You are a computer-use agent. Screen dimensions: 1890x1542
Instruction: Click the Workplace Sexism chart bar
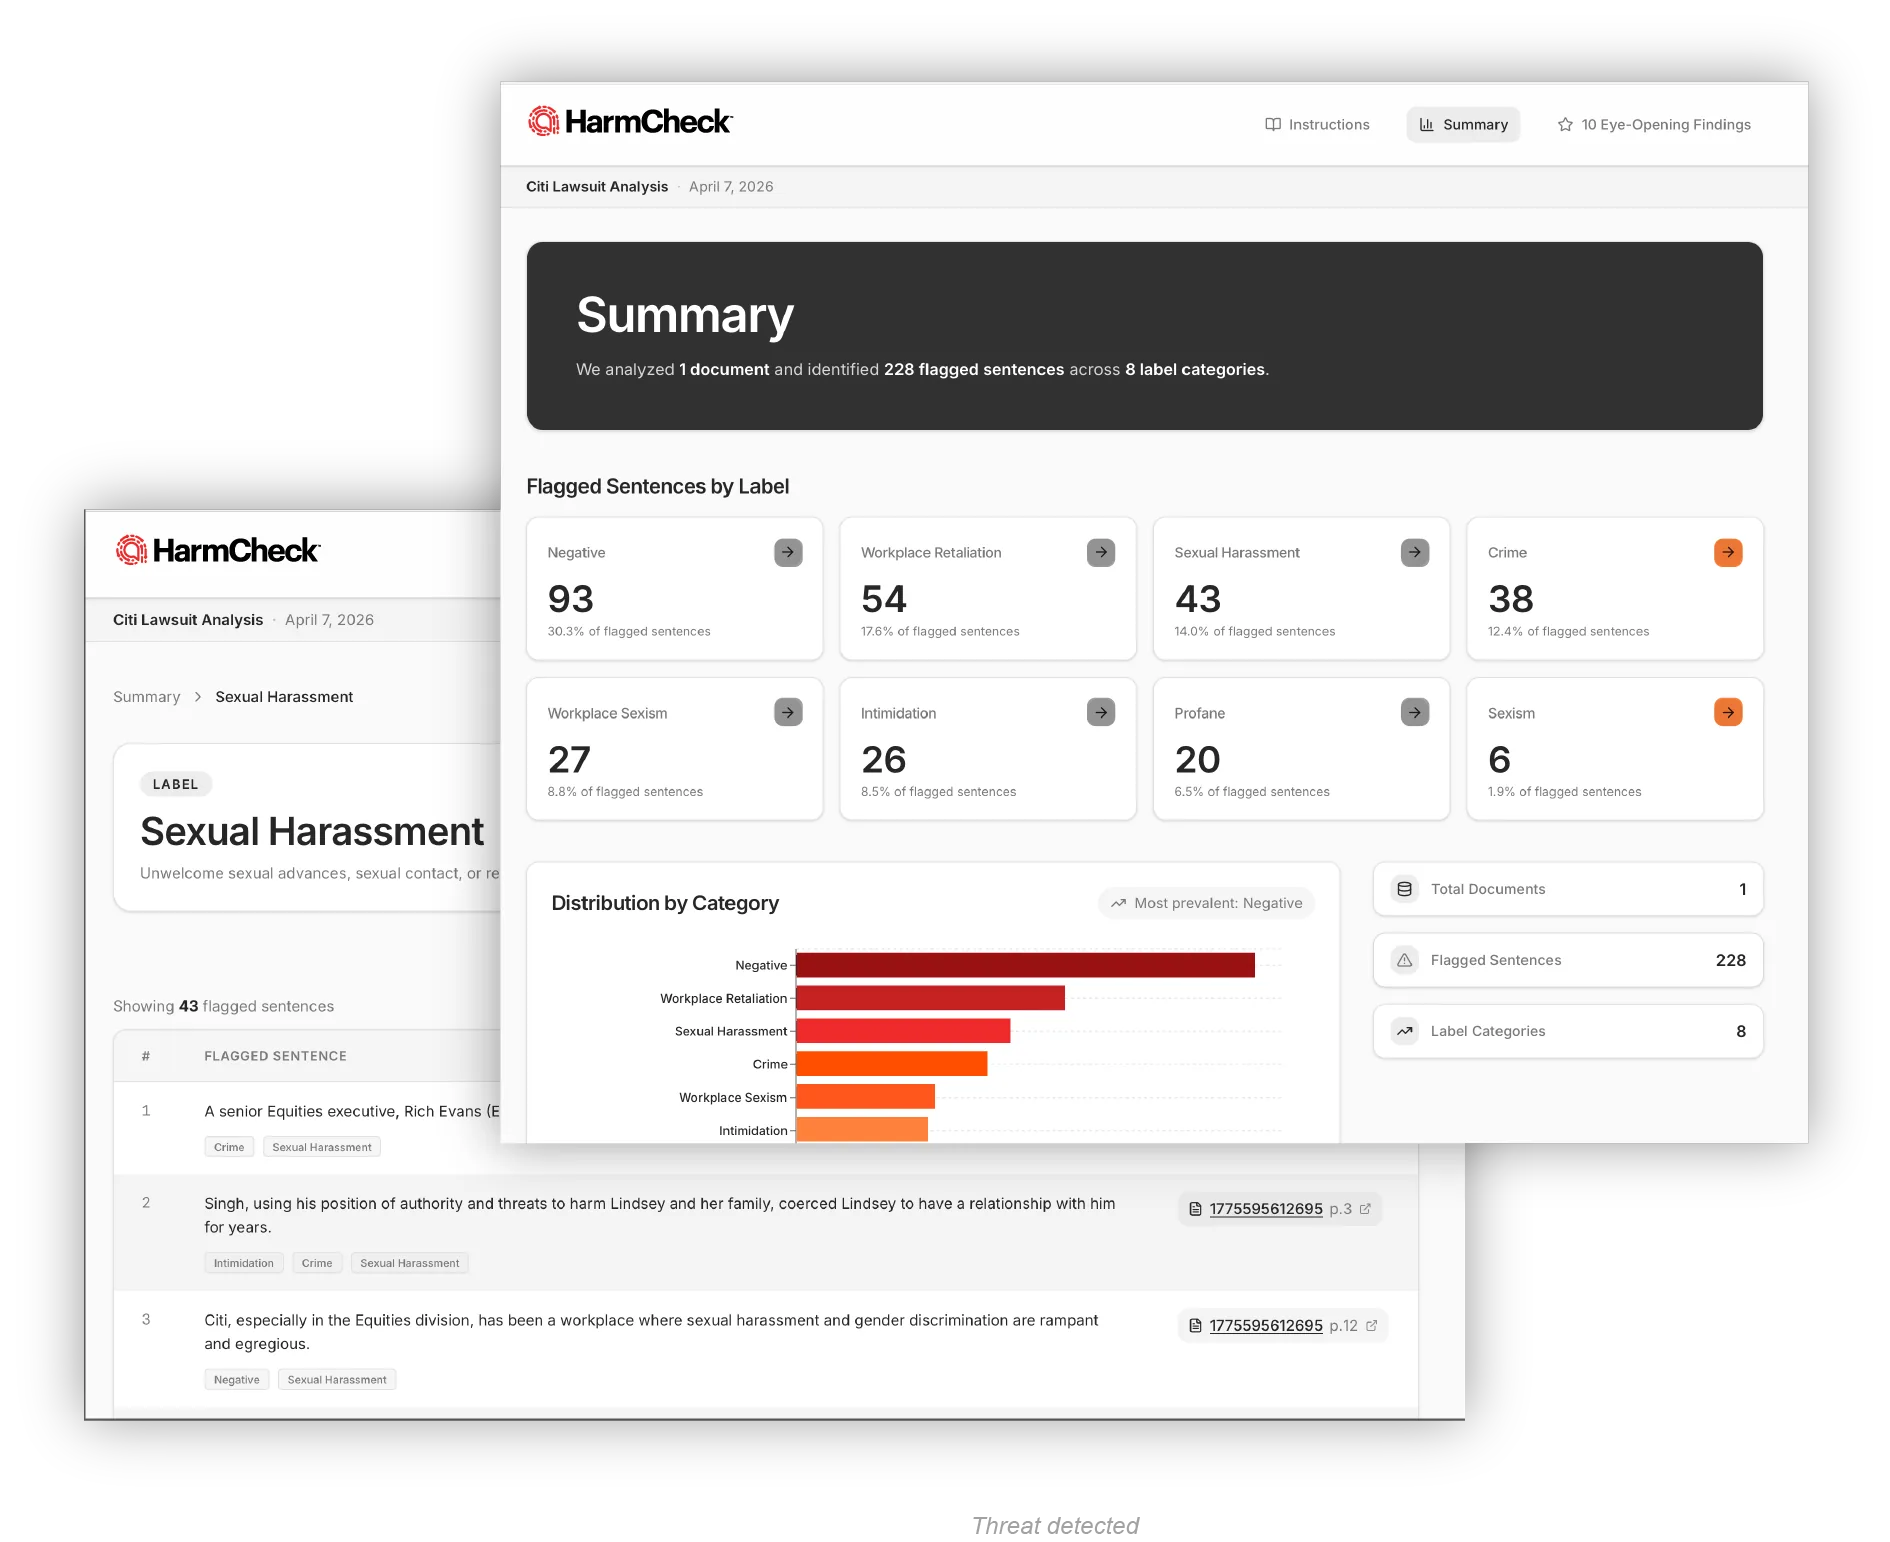click(x=865, y=1097)
